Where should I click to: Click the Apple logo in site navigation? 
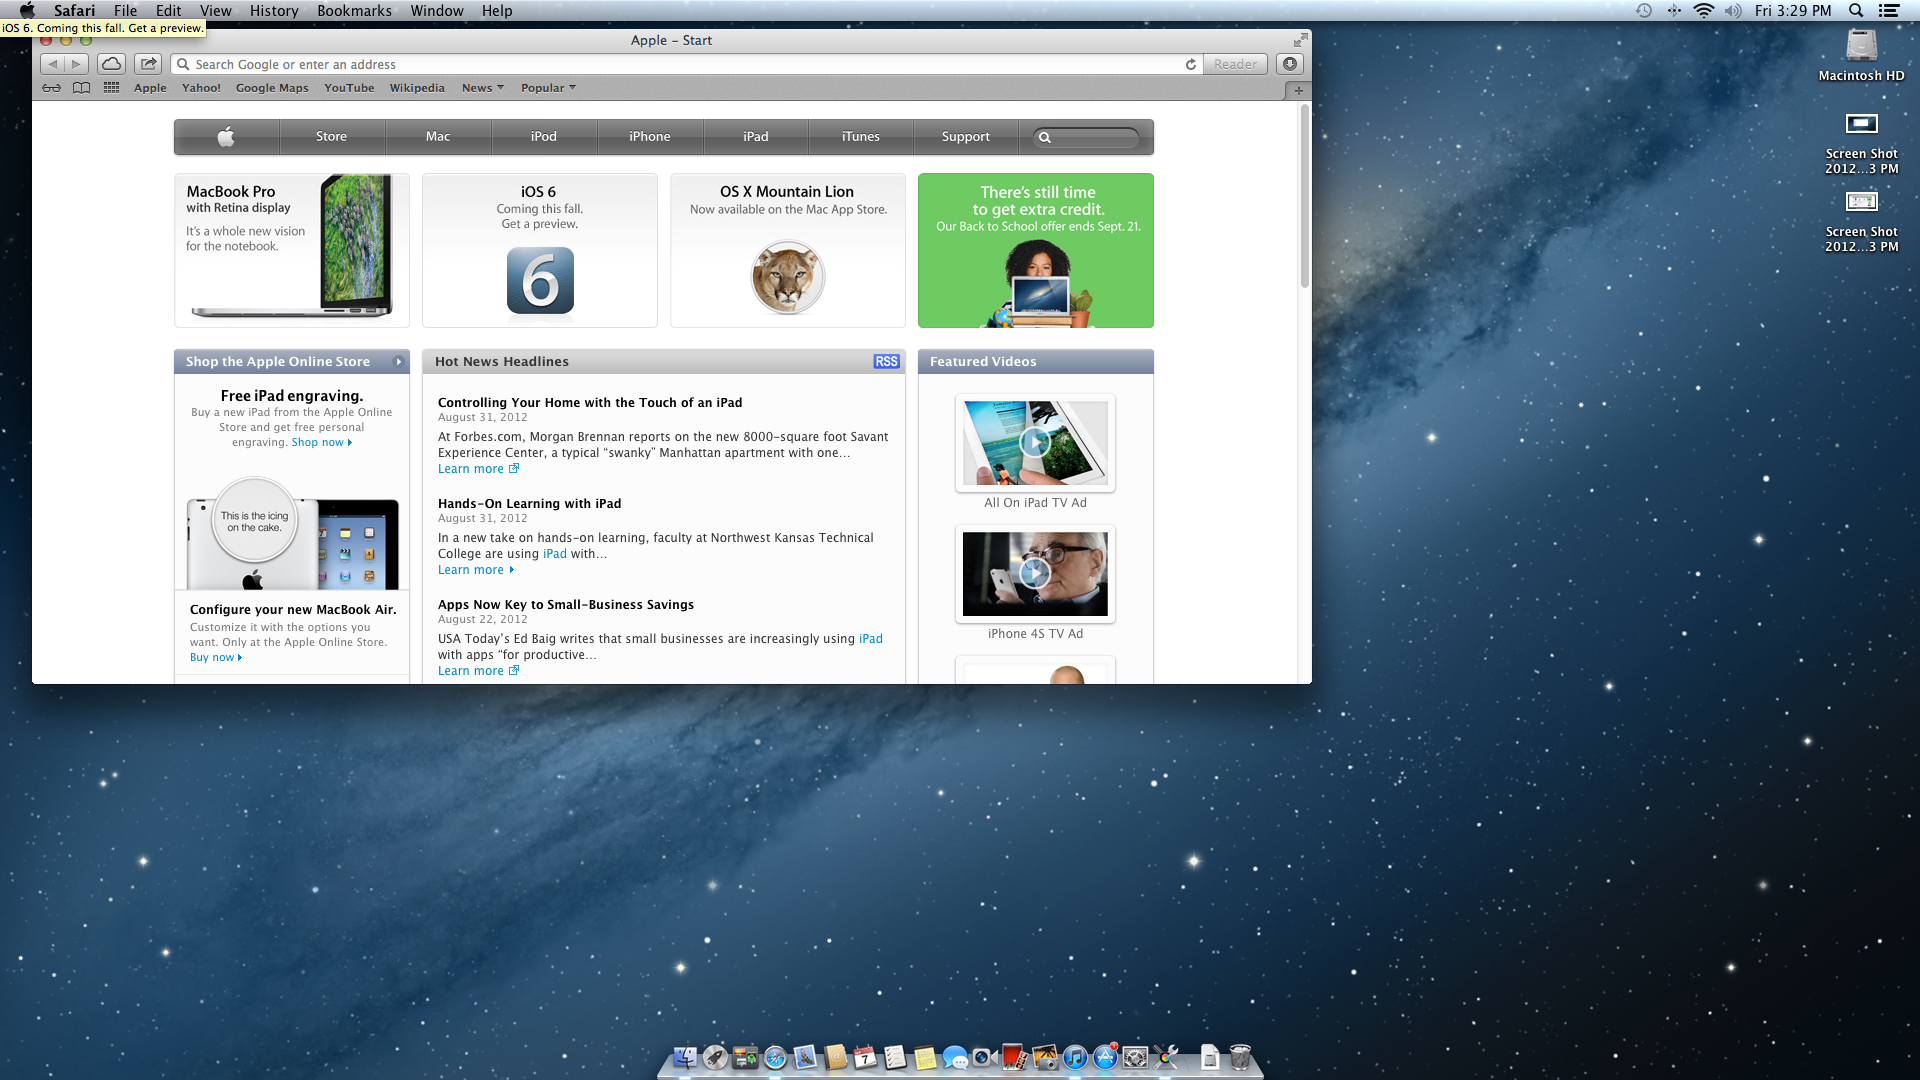(227, 137)
